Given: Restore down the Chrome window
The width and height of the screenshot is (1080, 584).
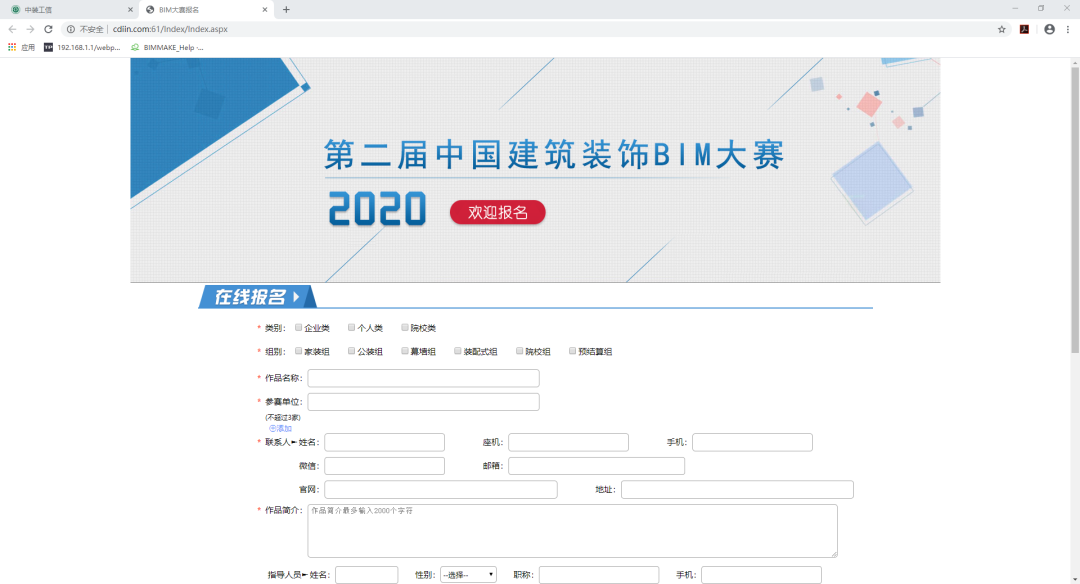Looking at the screenshot, I should coord(1041,8).
